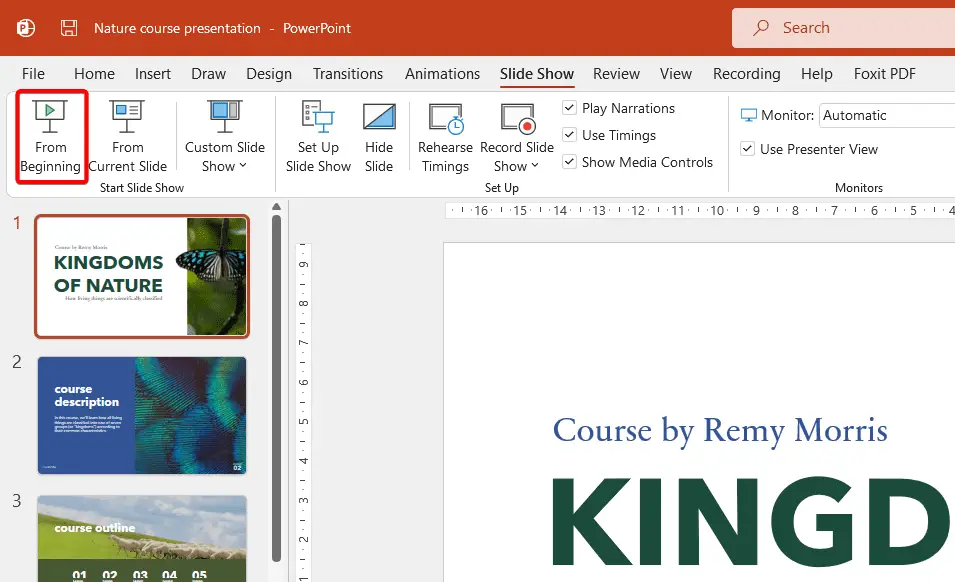Start show From Current Slide
This screenshot has width=955, height=582.
127,137
